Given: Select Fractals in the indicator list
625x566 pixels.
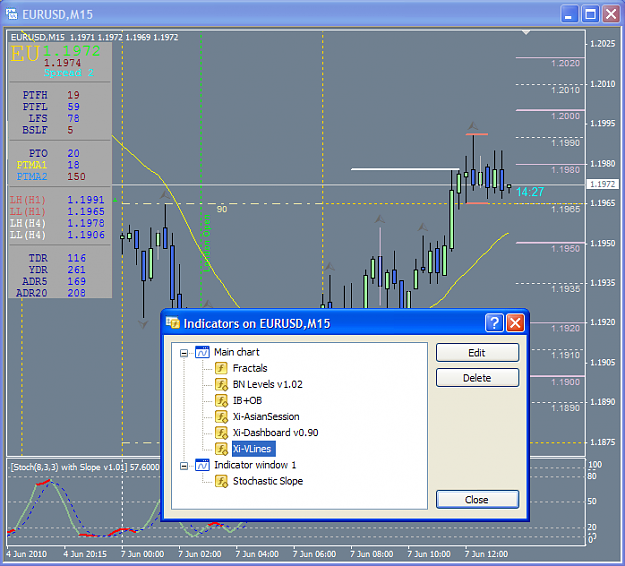Looking at the screenshot, I should point(250,368).
